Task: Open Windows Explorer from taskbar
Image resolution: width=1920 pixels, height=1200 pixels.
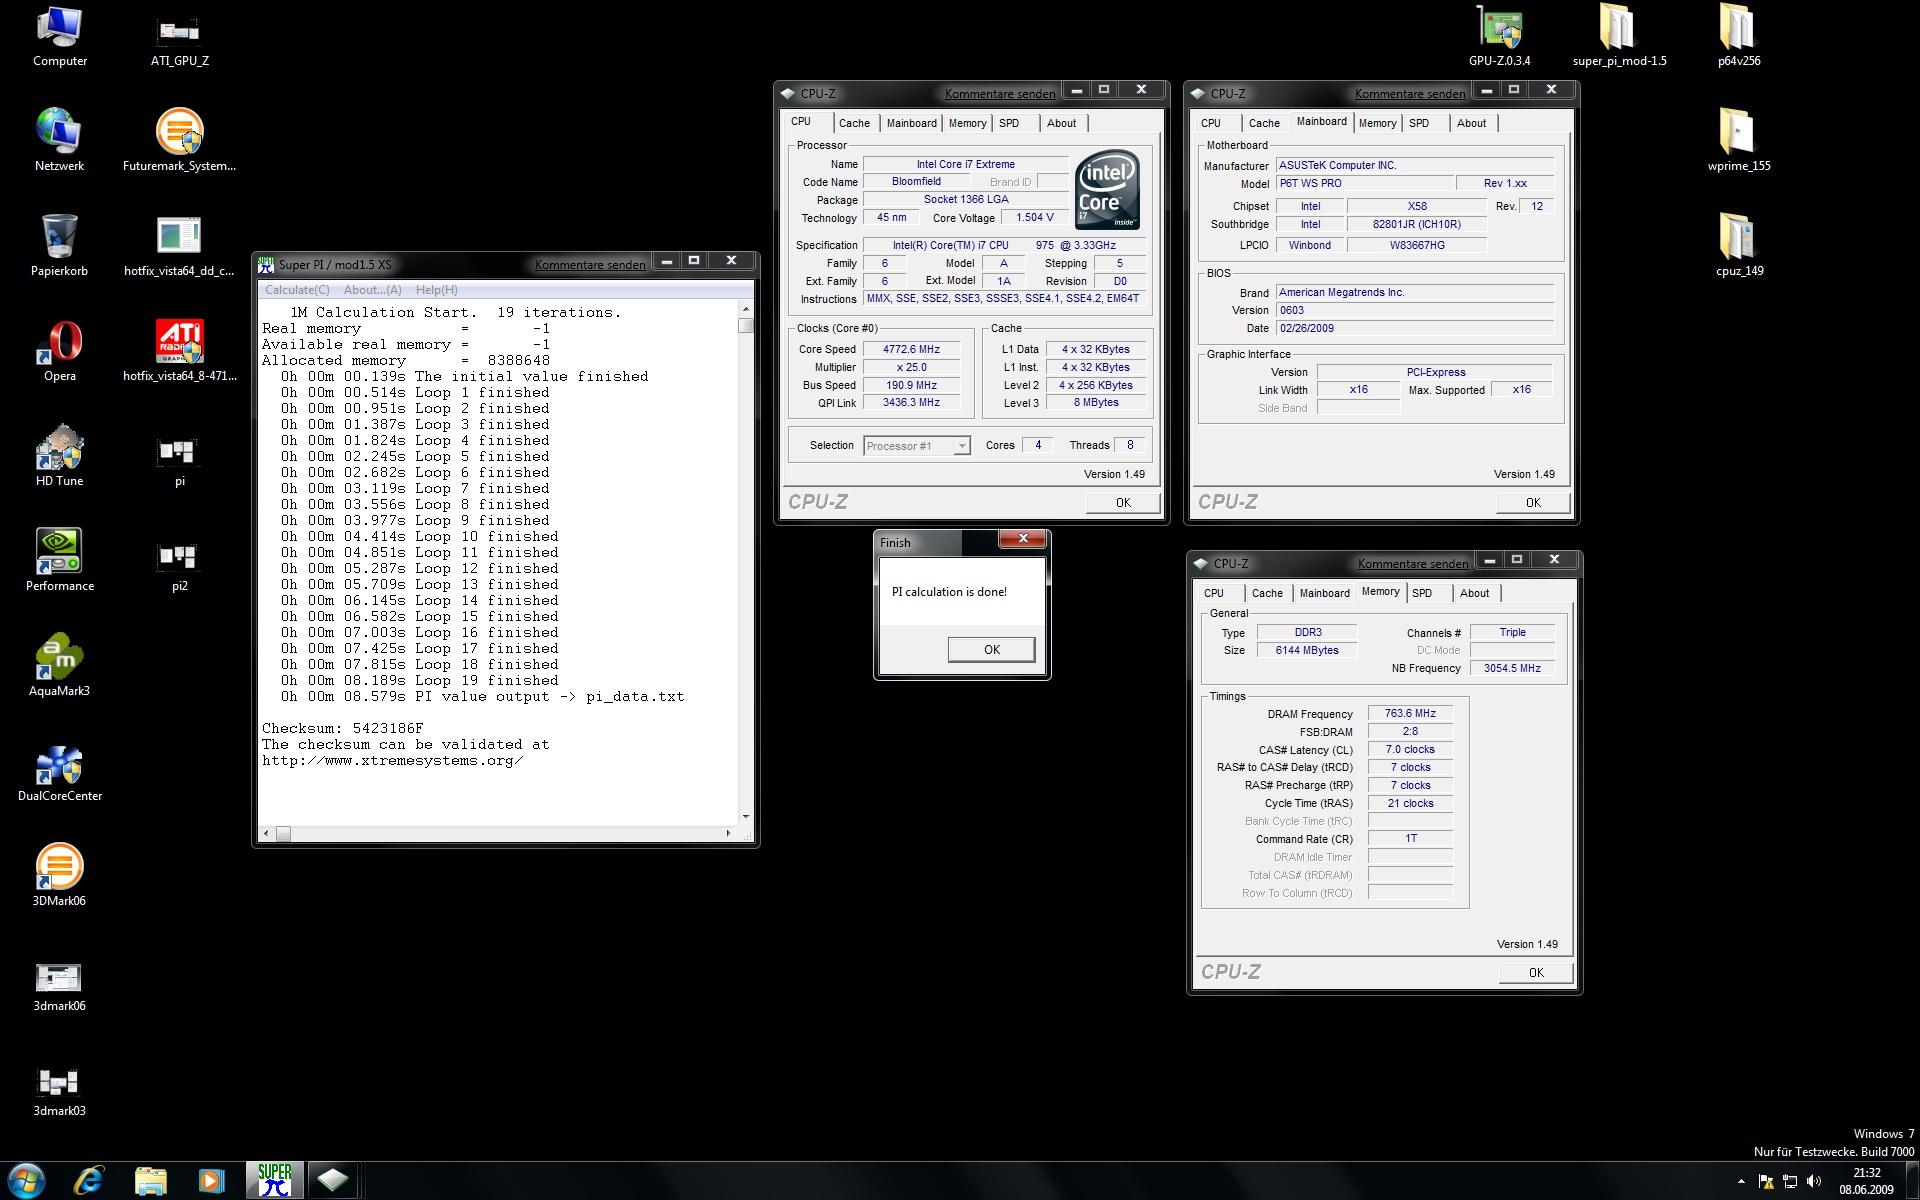Action: (x=150, y=1181)
